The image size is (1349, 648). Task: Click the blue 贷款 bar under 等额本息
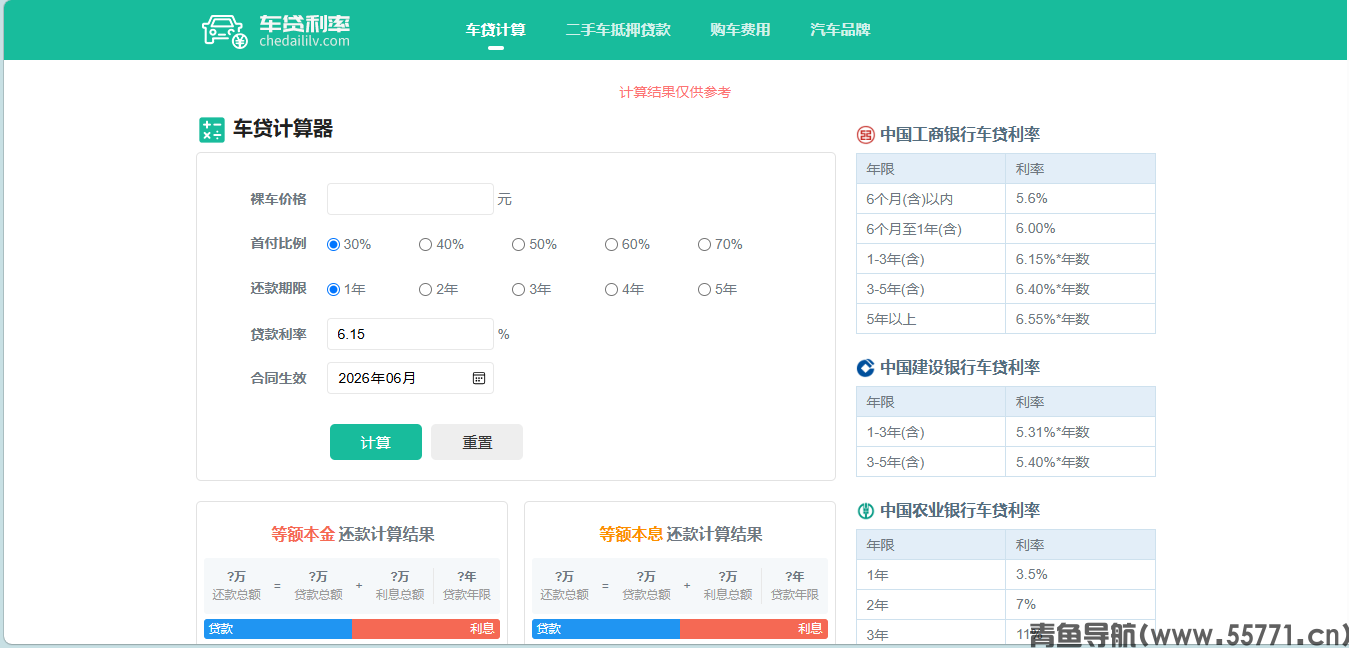(606, 629)
